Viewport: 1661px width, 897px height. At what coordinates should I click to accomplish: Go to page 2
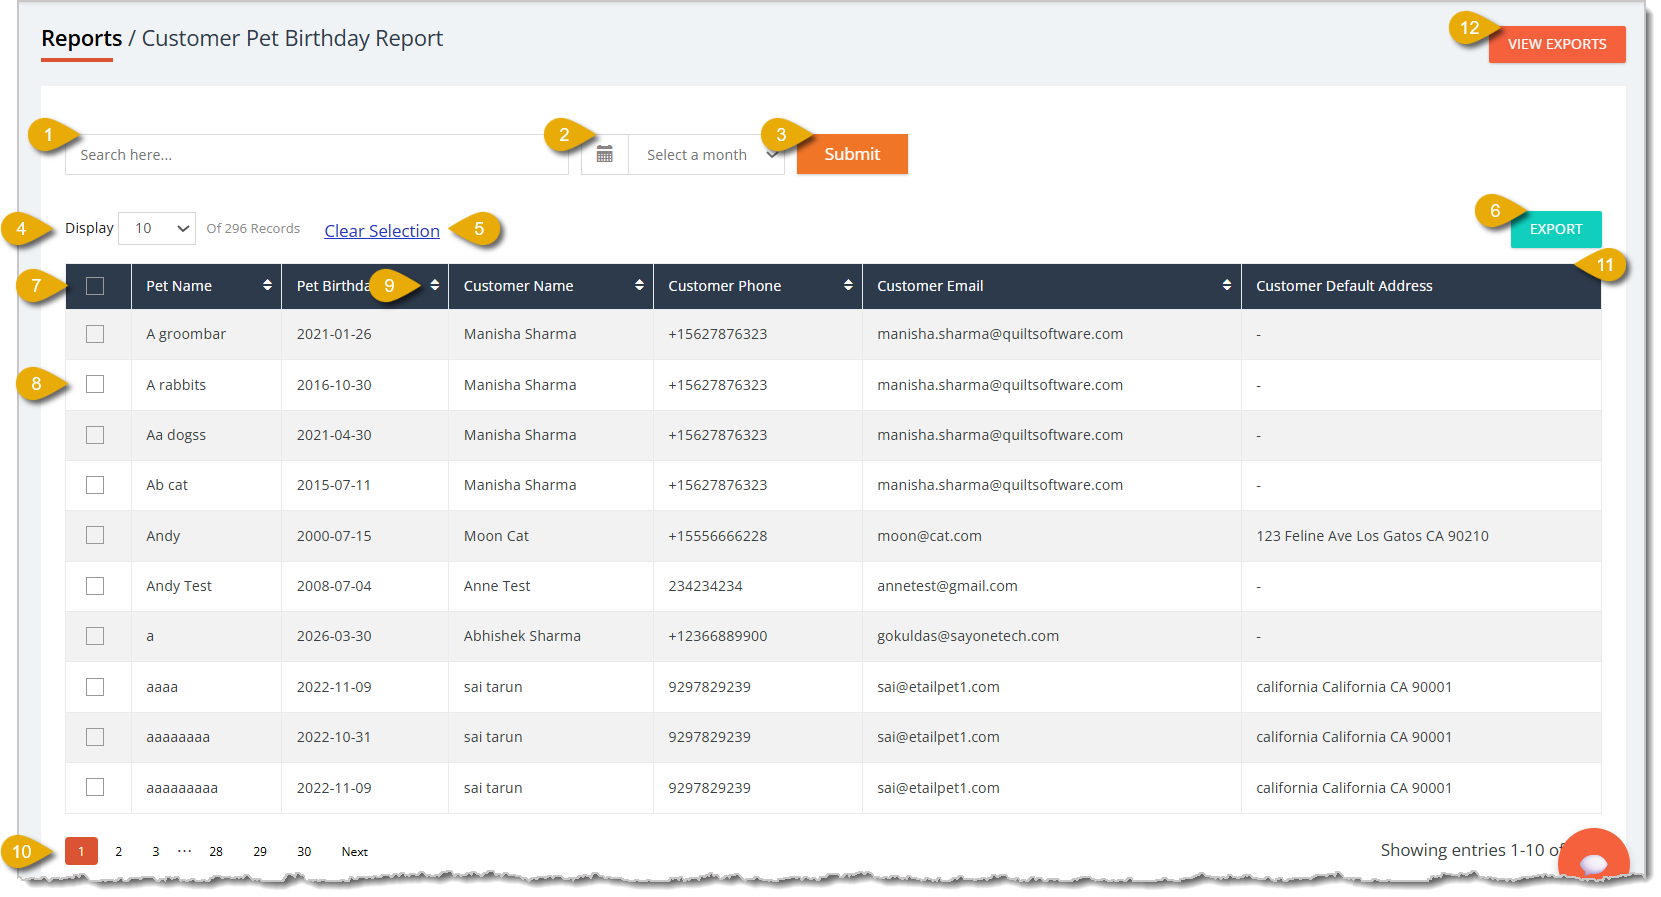coord(118,852)
